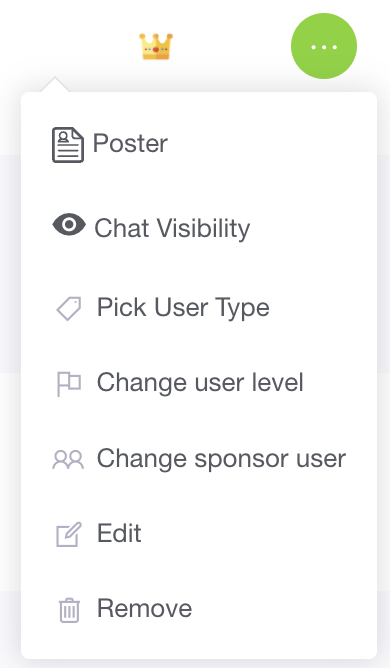Select the Poster menu entry
The height and width of the screenshot is (668, 390).
pyautogui.click(x=199, y=144)
